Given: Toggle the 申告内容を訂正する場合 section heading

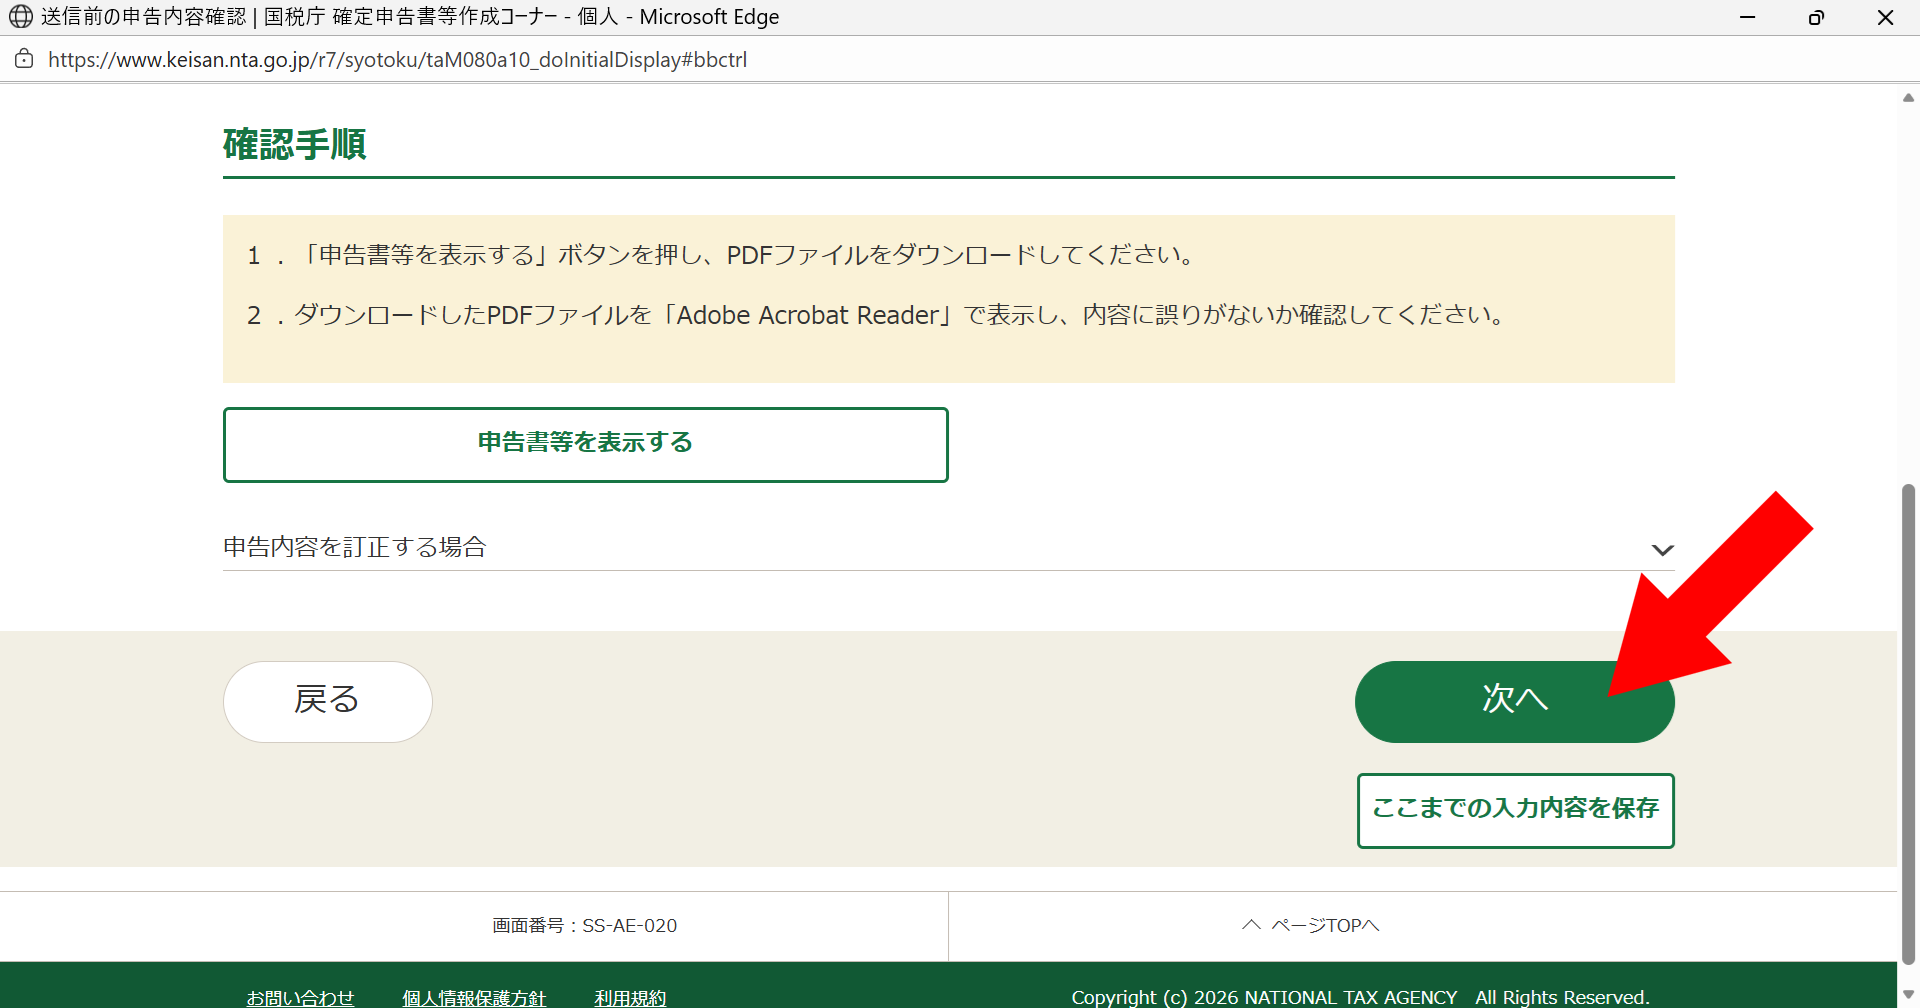Looking at the screenshot, I should coord(356,546).
